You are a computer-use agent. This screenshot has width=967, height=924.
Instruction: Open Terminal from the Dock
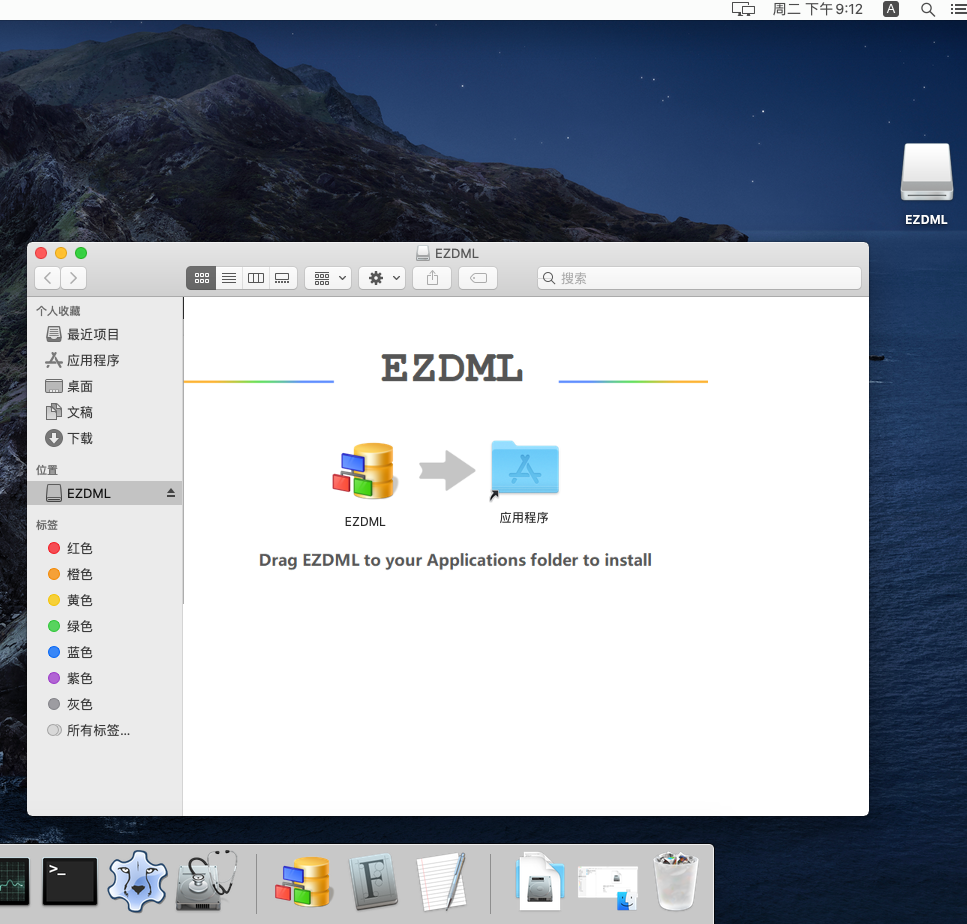70,881
